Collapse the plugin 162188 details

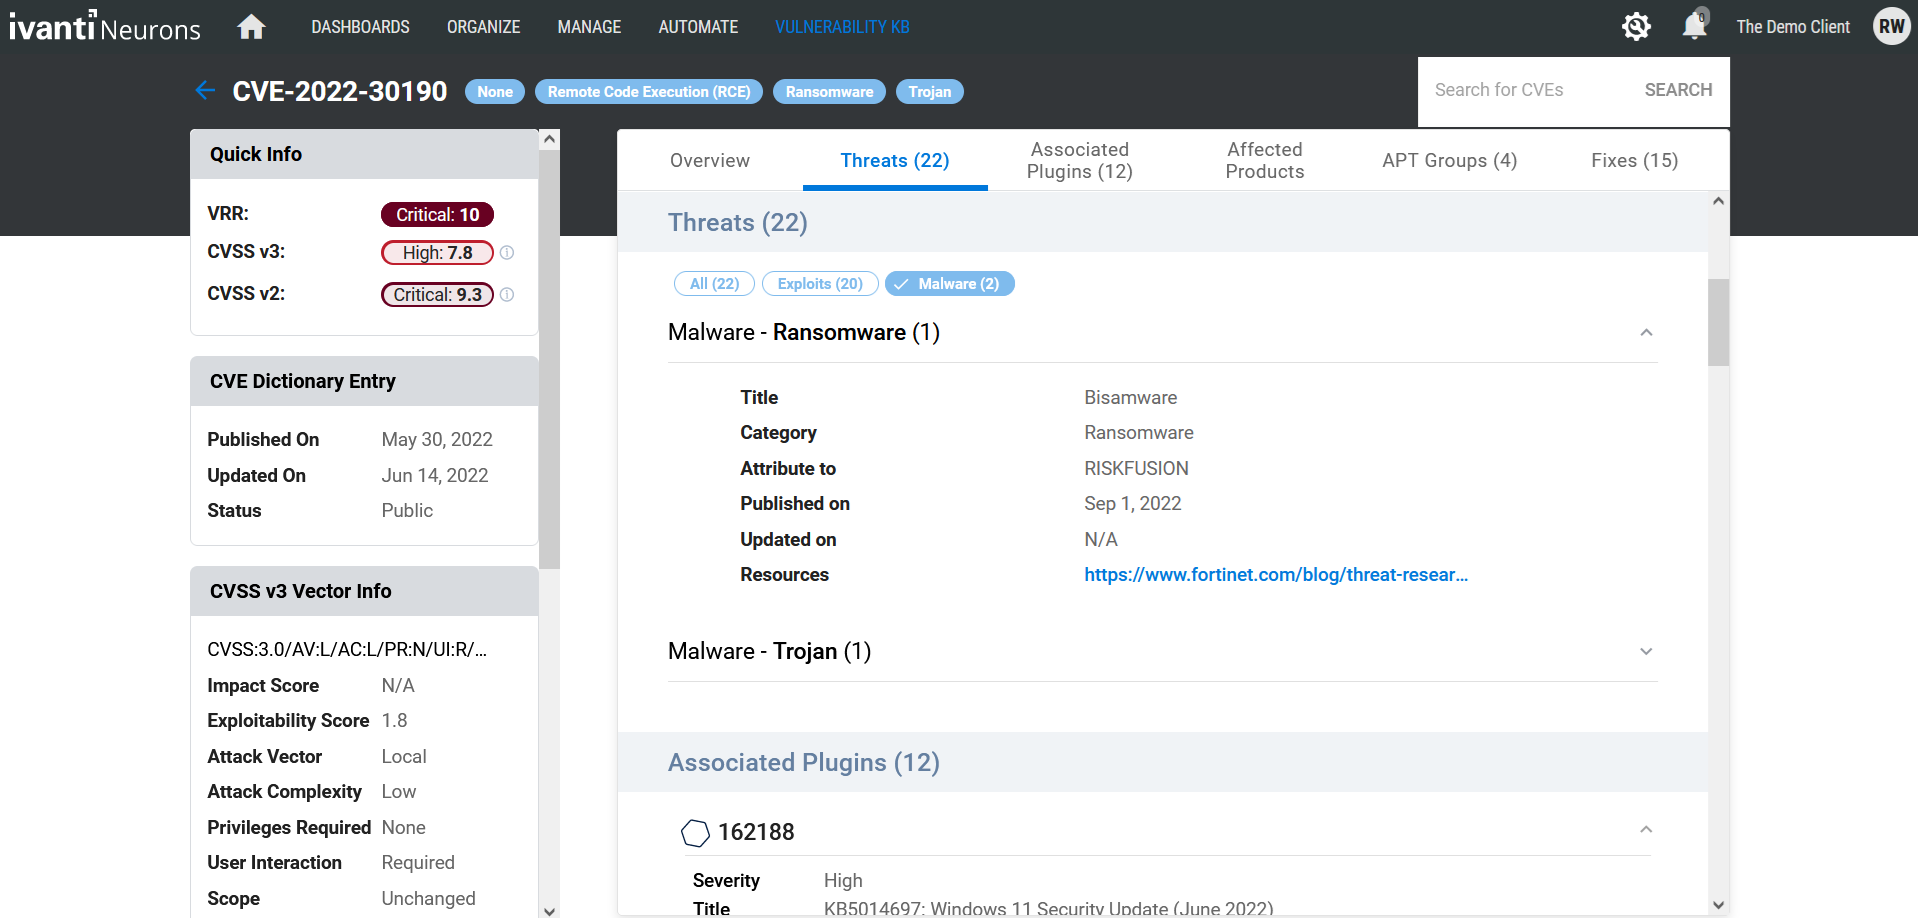pyautogui.click(x=1646, y=830)
